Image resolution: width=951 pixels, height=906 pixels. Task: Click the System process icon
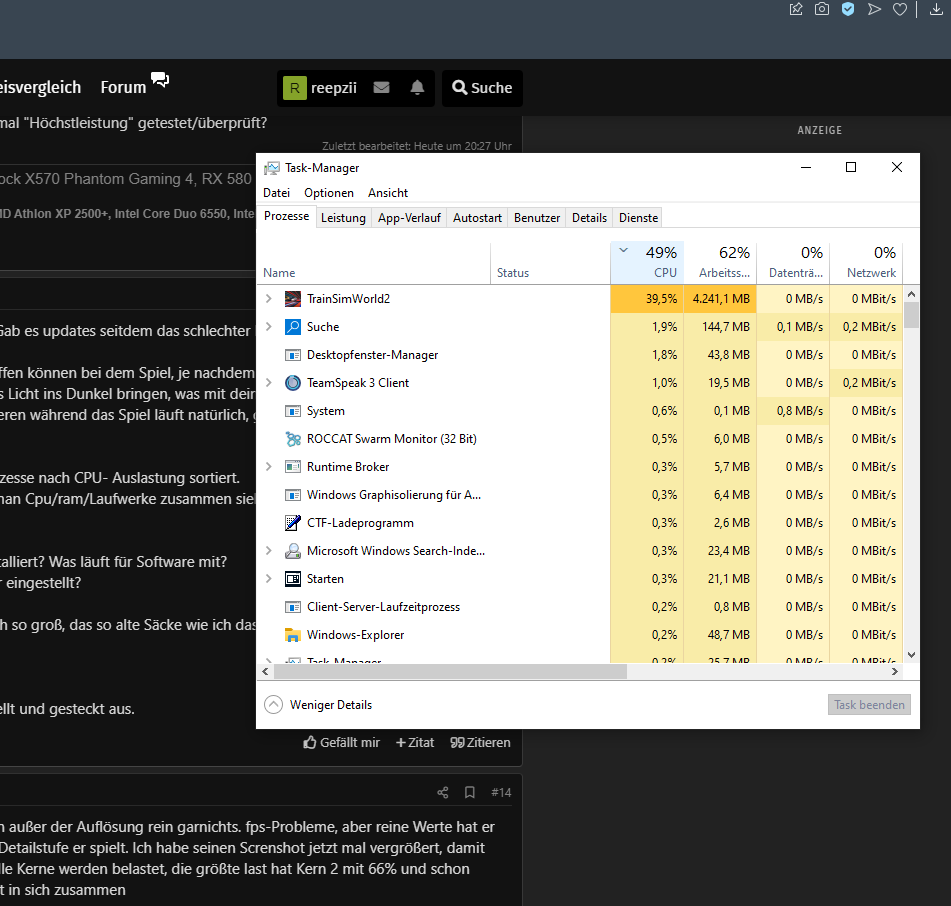click(x=293, y=411)
